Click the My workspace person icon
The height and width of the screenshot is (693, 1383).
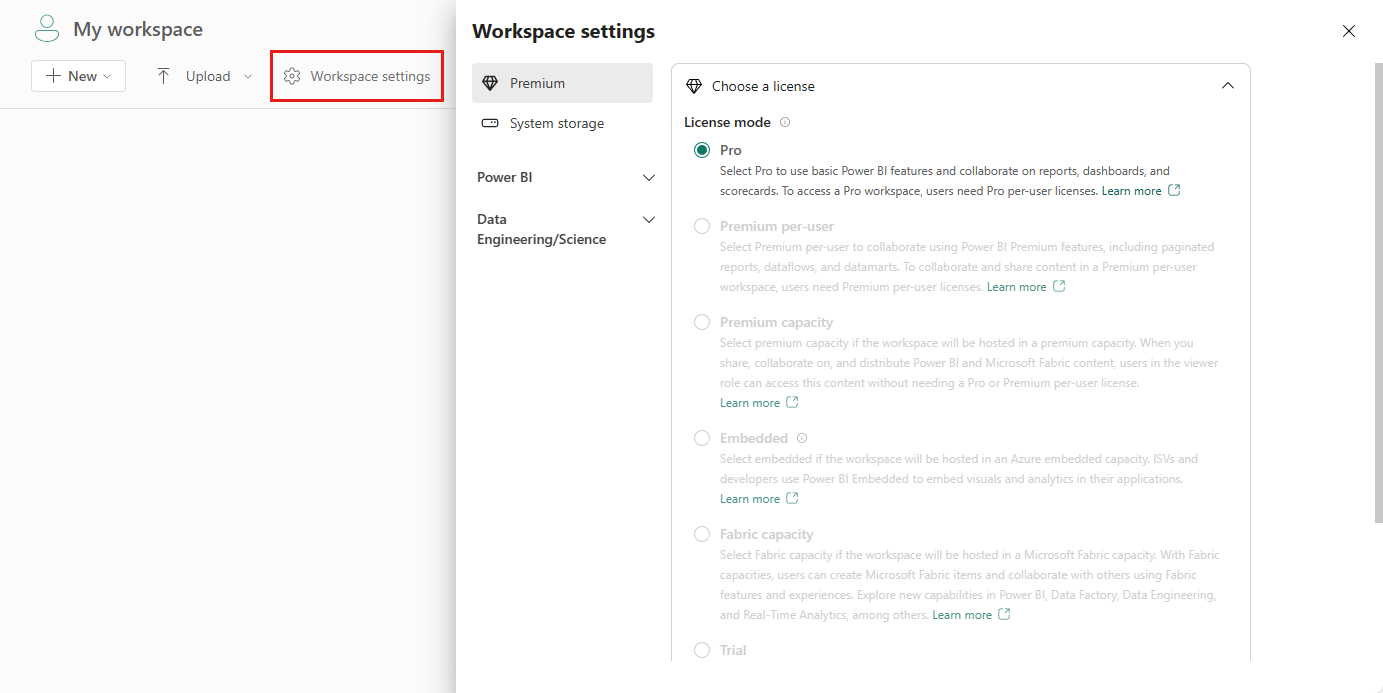pos(47,29)
